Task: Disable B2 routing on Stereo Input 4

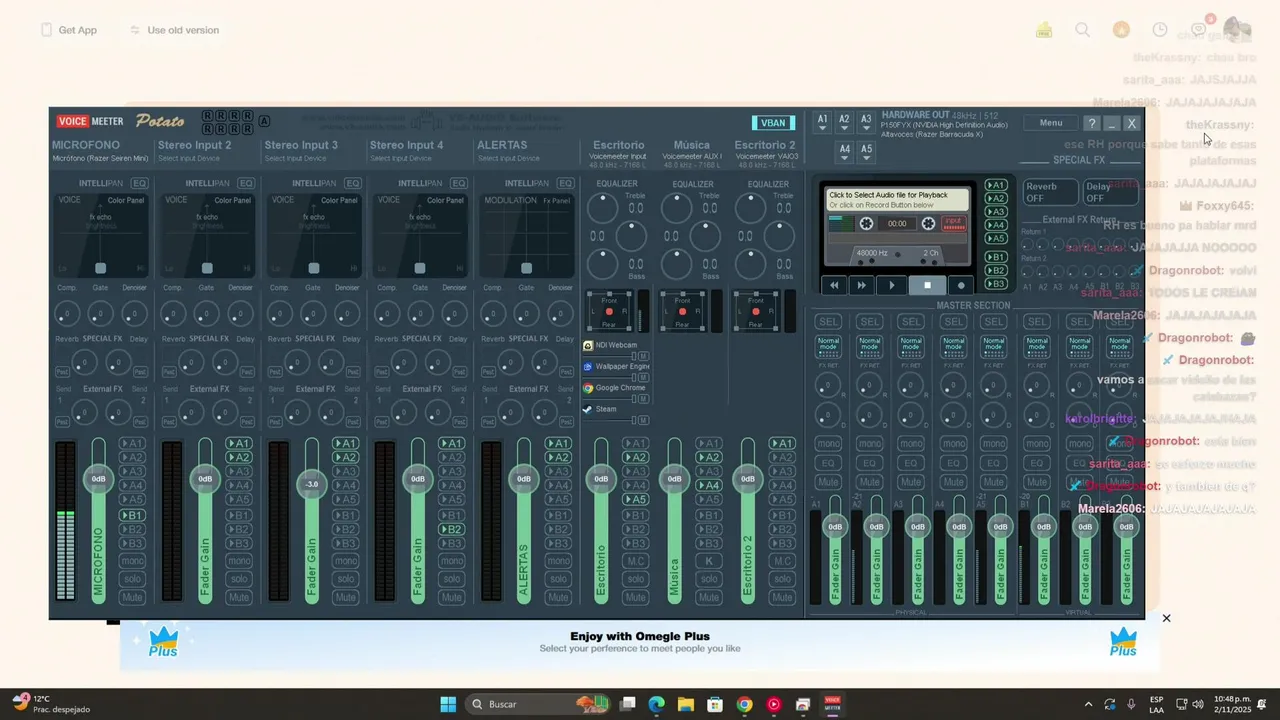Action: coord(451,530)
